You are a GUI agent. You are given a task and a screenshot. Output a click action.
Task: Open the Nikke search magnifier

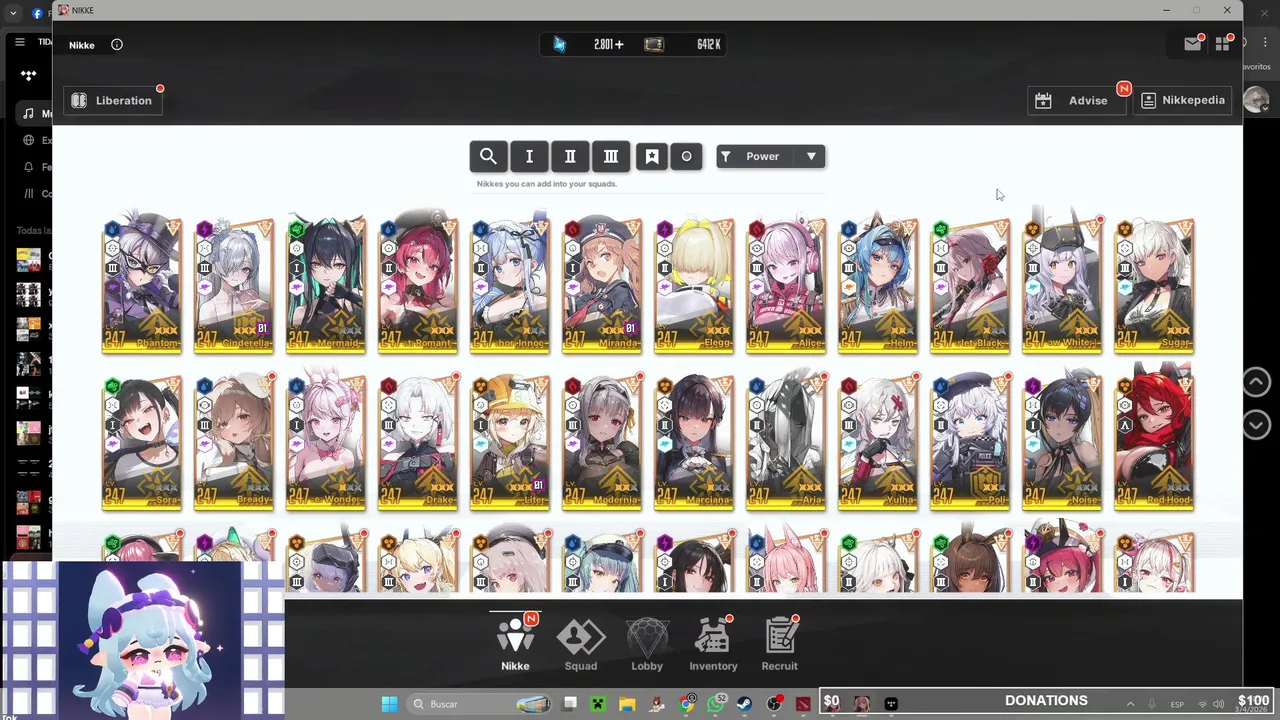click(488, 156)
